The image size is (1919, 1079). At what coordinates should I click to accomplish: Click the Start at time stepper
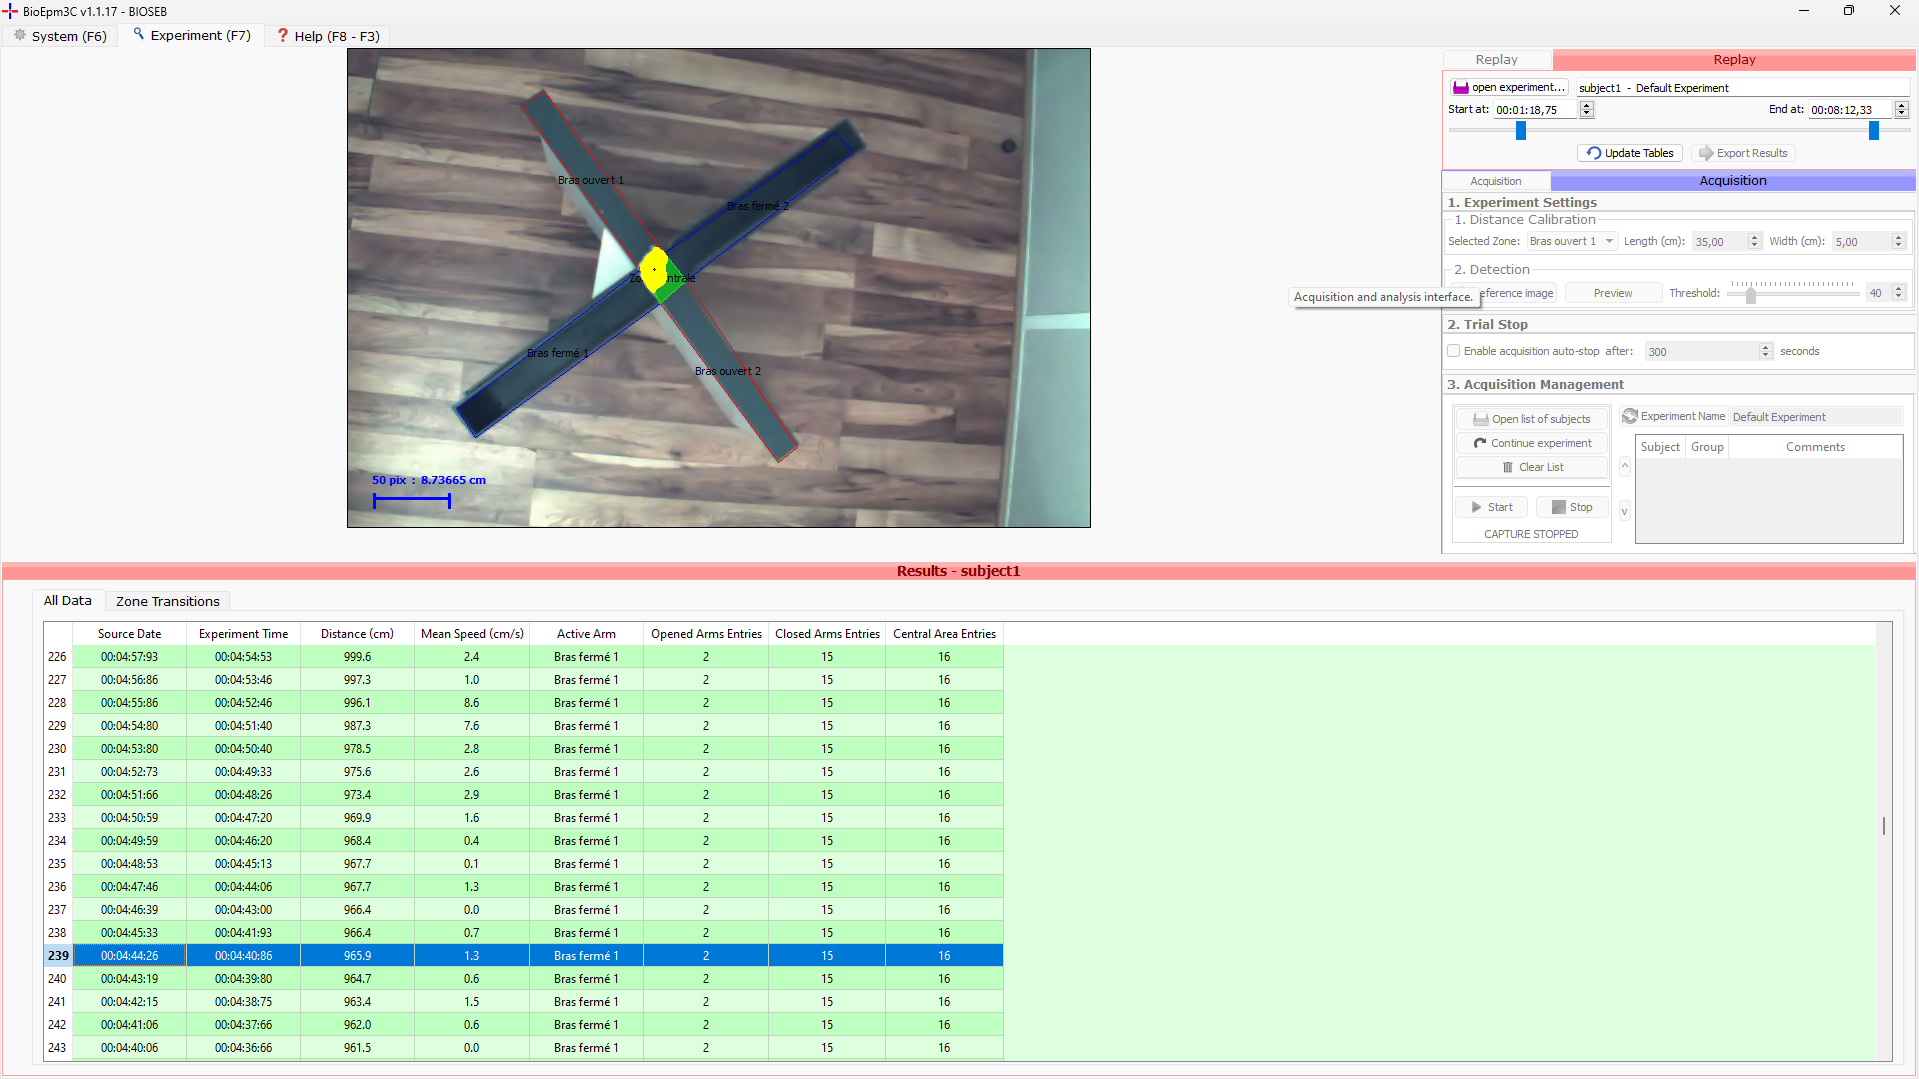tap(1586, 110)
